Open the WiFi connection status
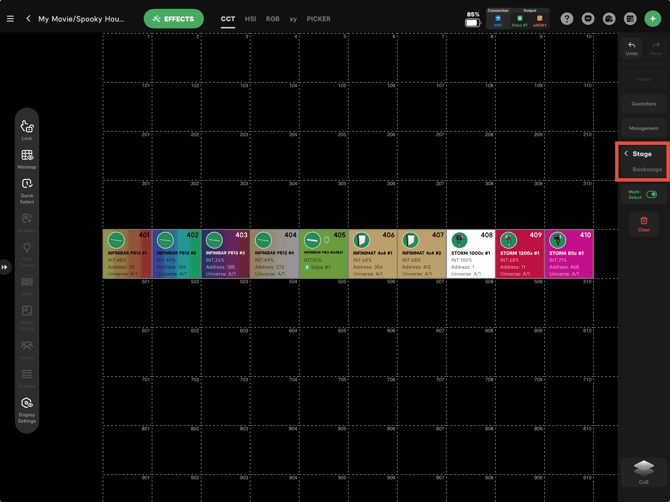The image size is (670, 502). tap(498, 21)
